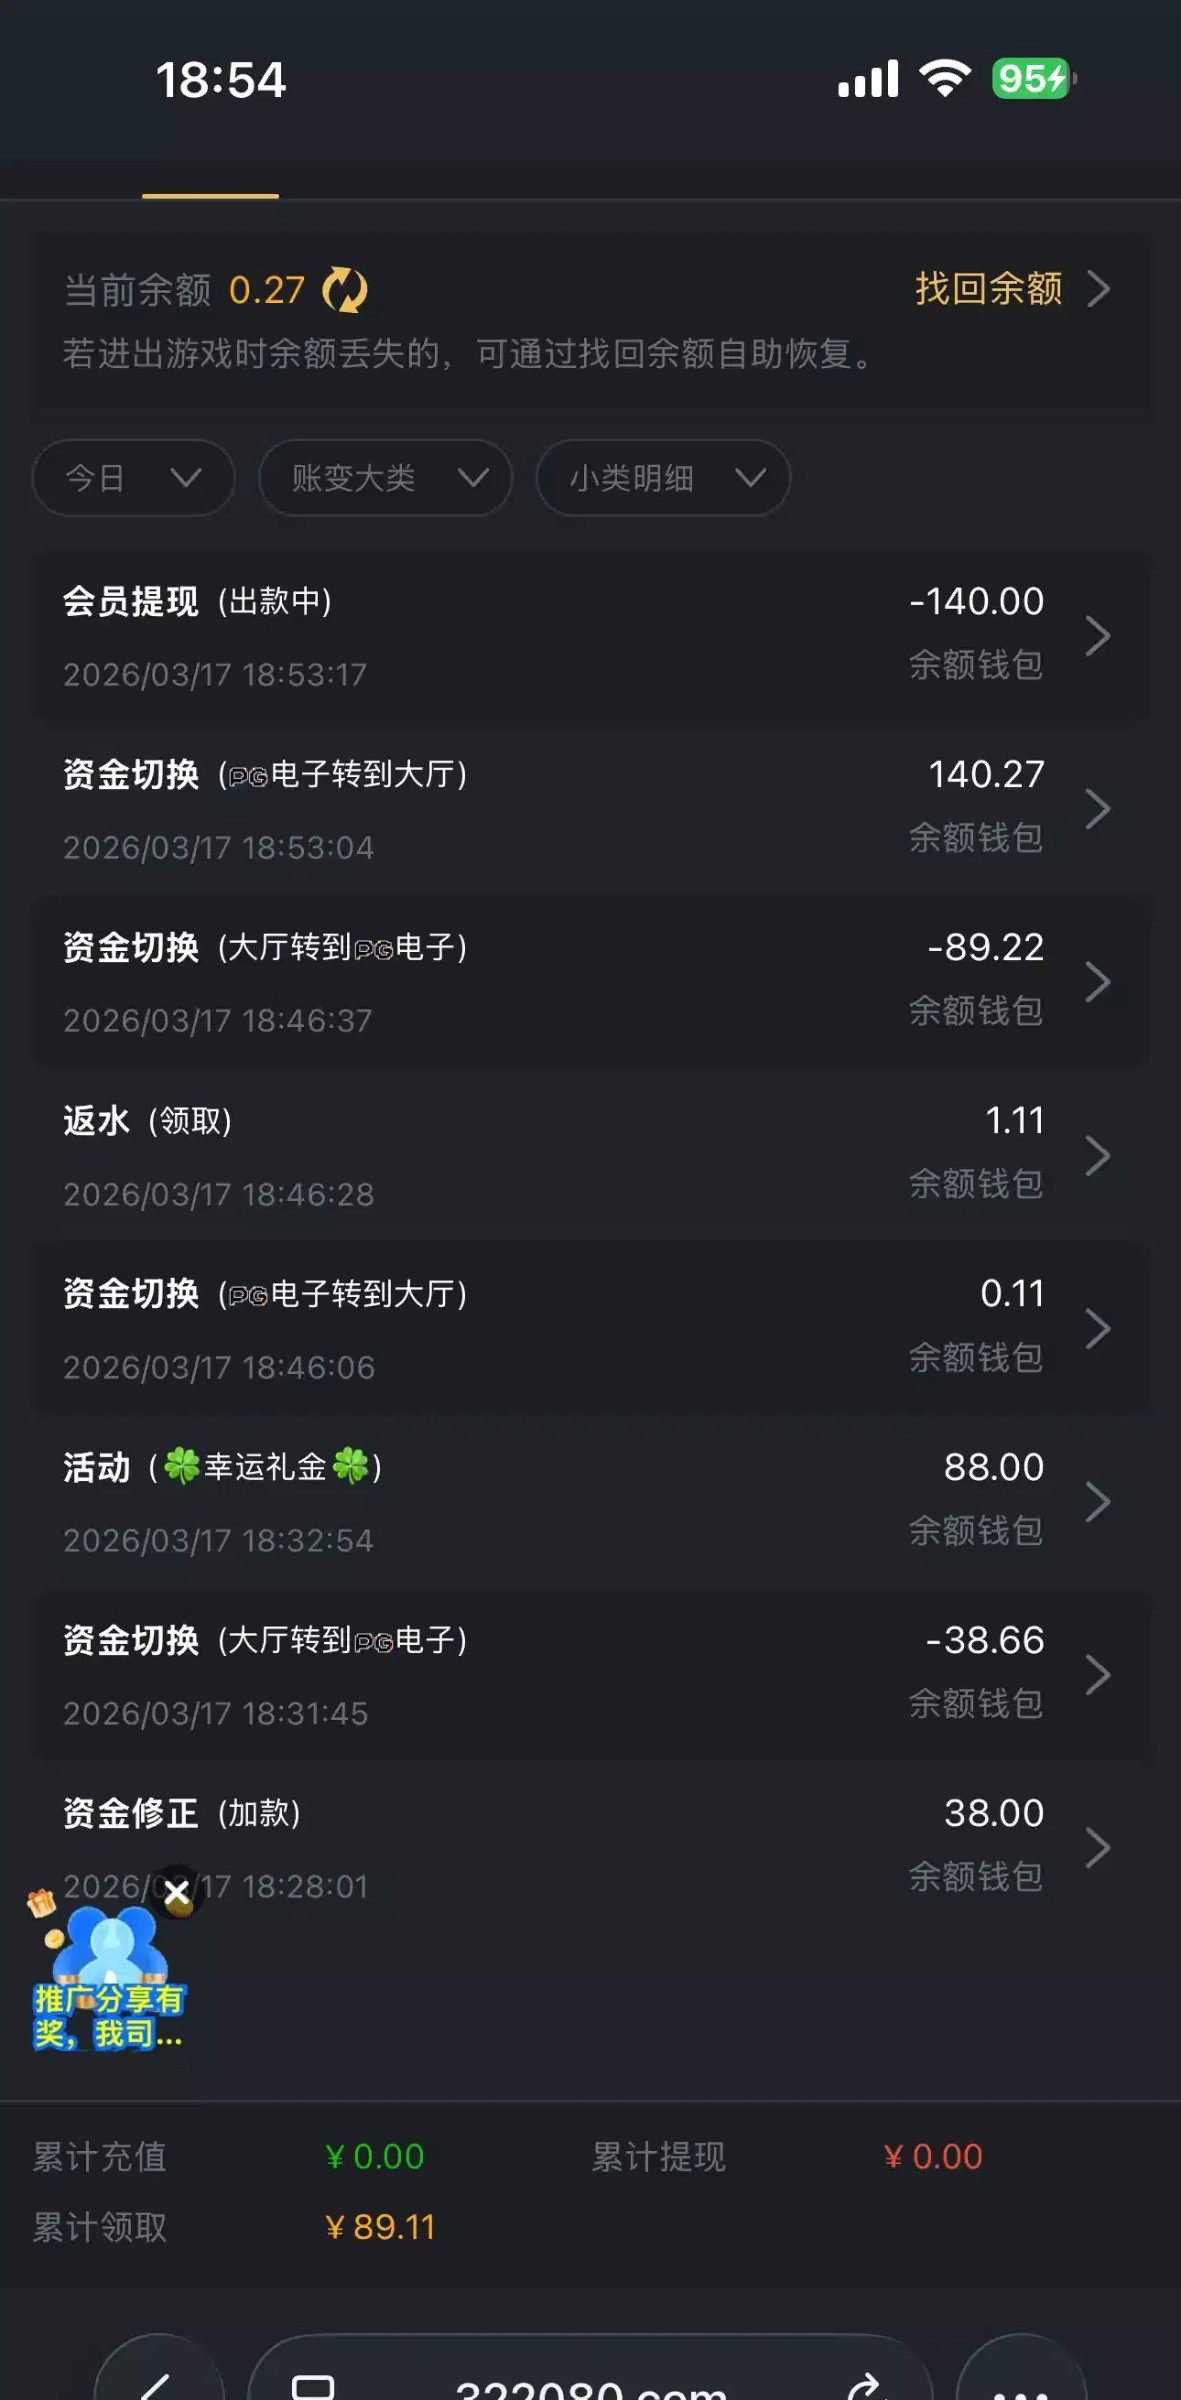The height and width of the screenshot is (2400, 1181).
Task: Open the 今日 date filter dropdown
Action: click(x=133, y=478)
